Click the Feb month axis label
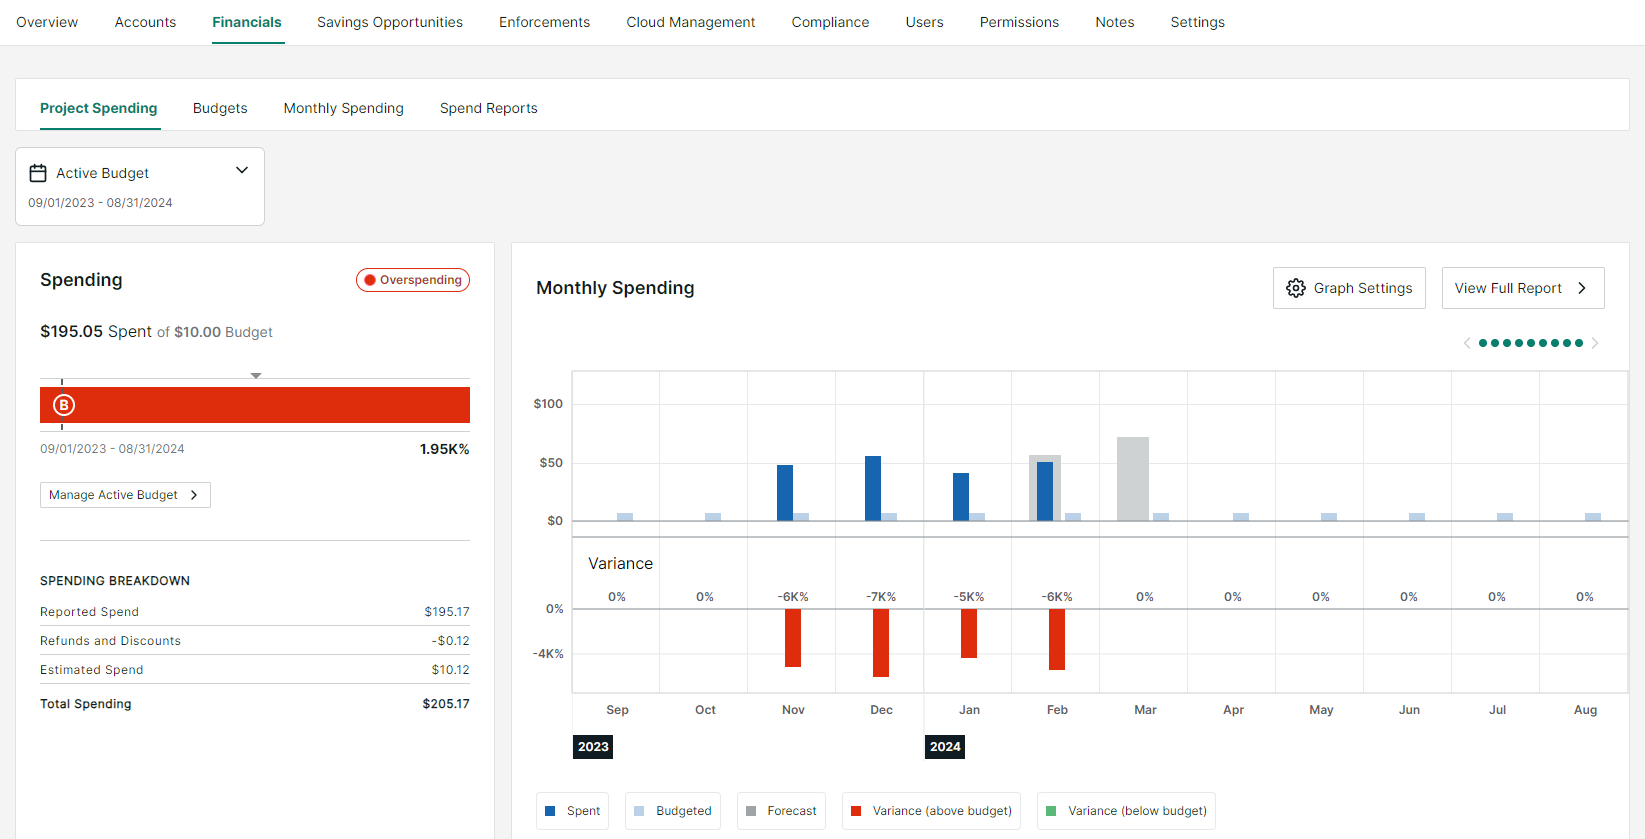Viewport: 1645px width, 839px height. click(x=1057, y=710)
